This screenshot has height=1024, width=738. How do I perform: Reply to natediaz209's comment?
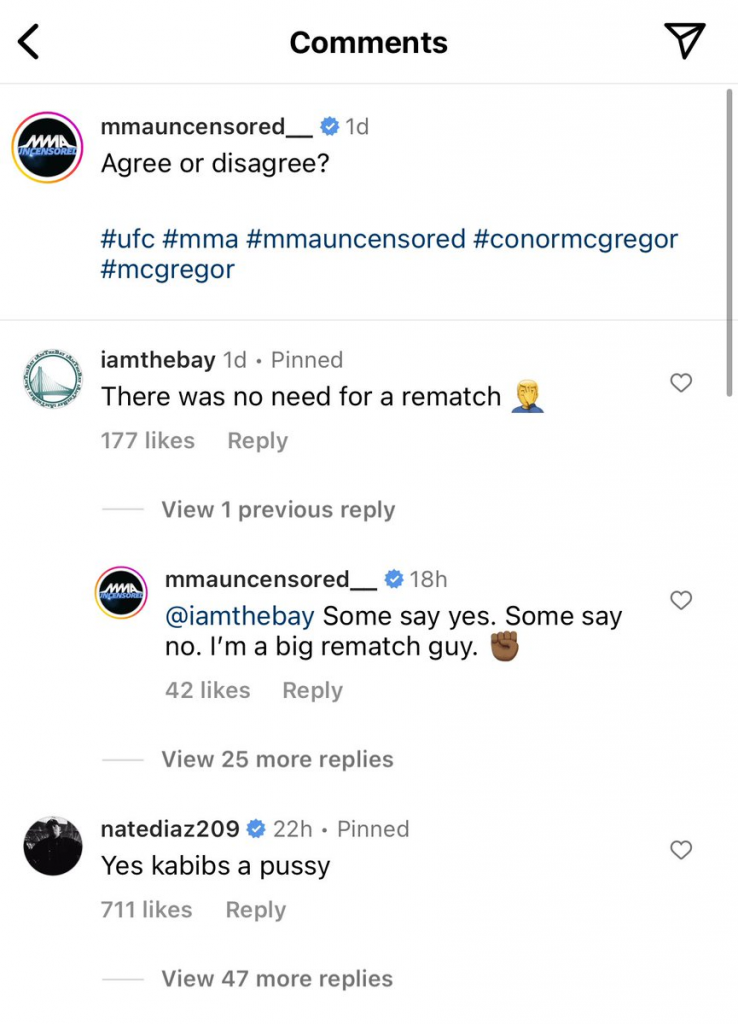click(255, 910)
